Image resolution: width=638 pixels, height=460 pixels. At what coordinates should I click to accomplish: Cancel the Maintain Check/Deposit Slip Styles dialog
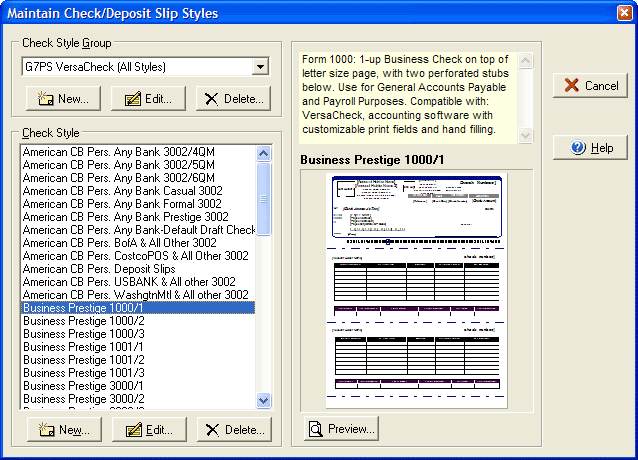tap(590, 86)
